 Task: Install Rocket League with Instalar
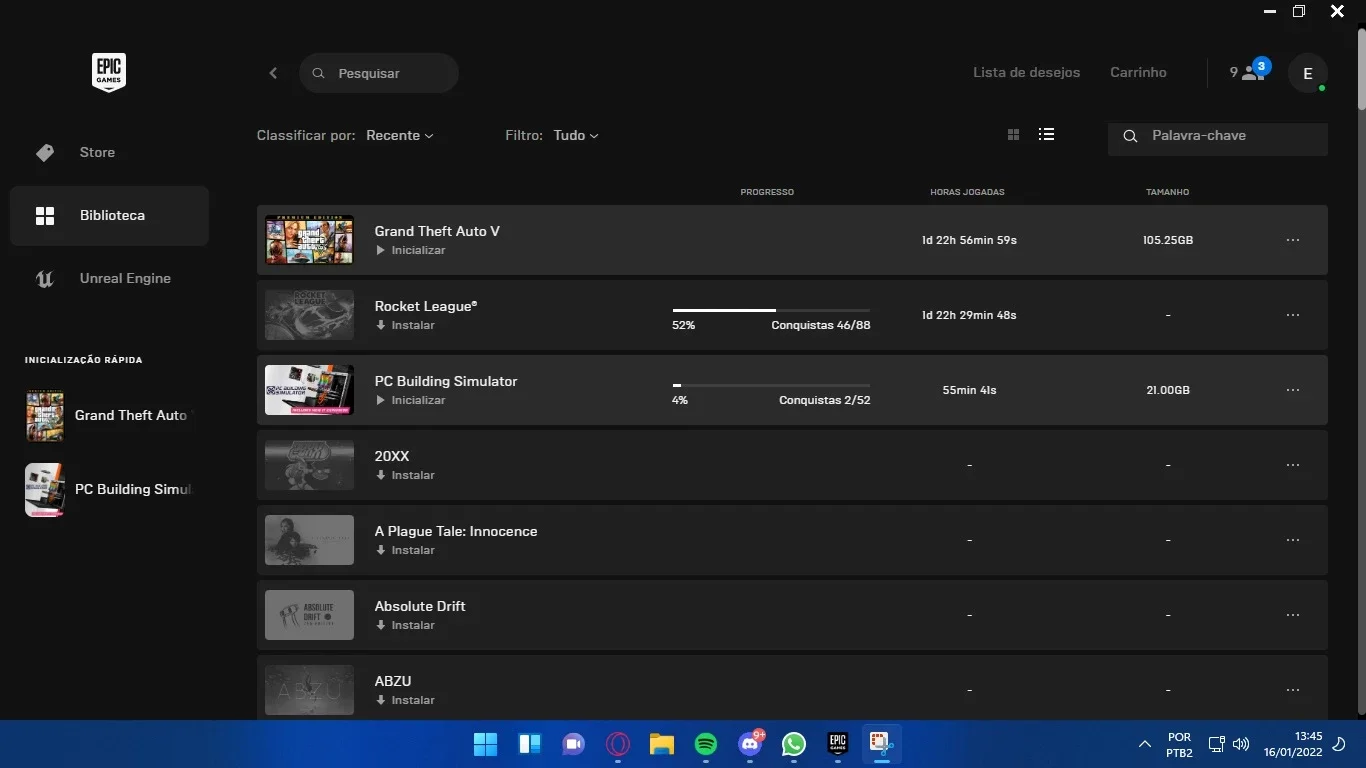coord(405,325)
